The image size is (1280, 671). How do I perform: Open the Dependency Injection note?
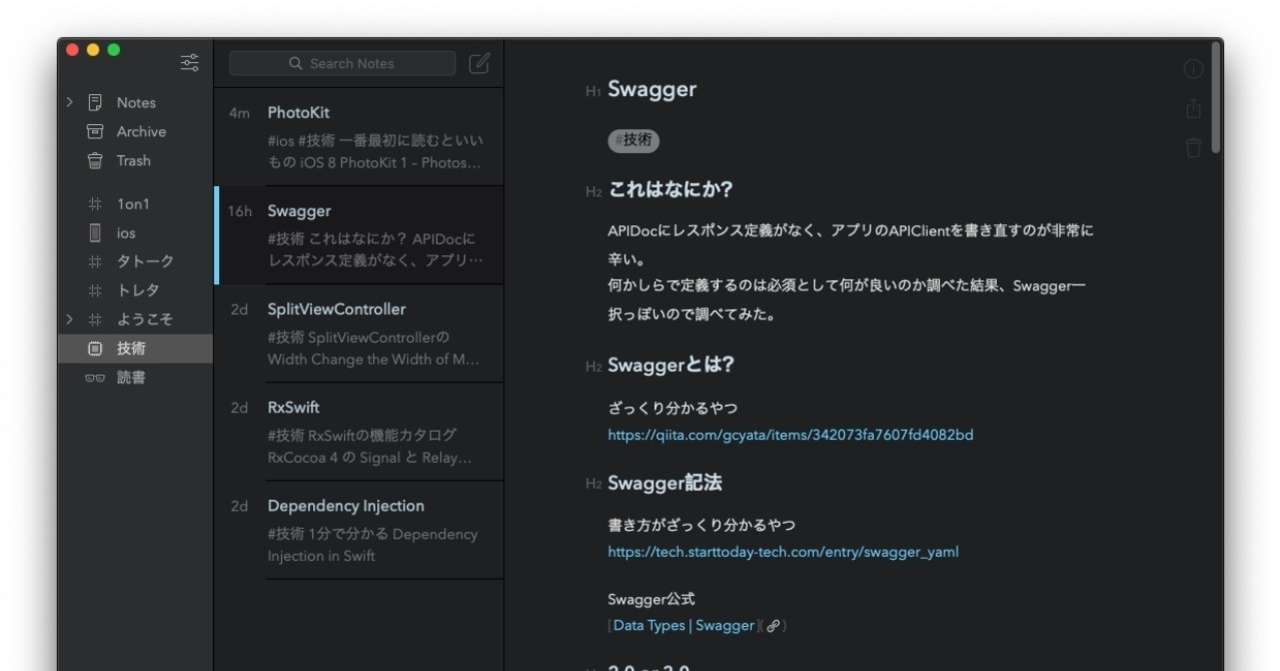click(x=358, y=529)
